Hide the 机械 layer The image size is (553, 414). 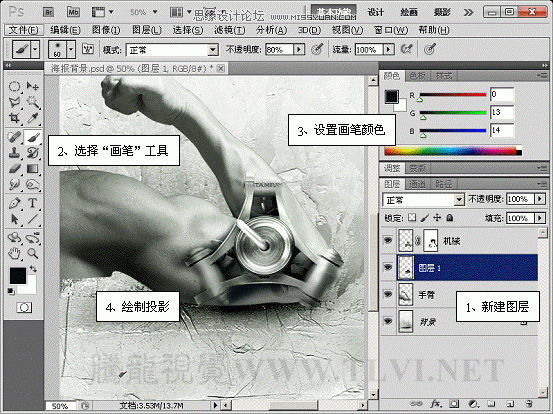388,241
